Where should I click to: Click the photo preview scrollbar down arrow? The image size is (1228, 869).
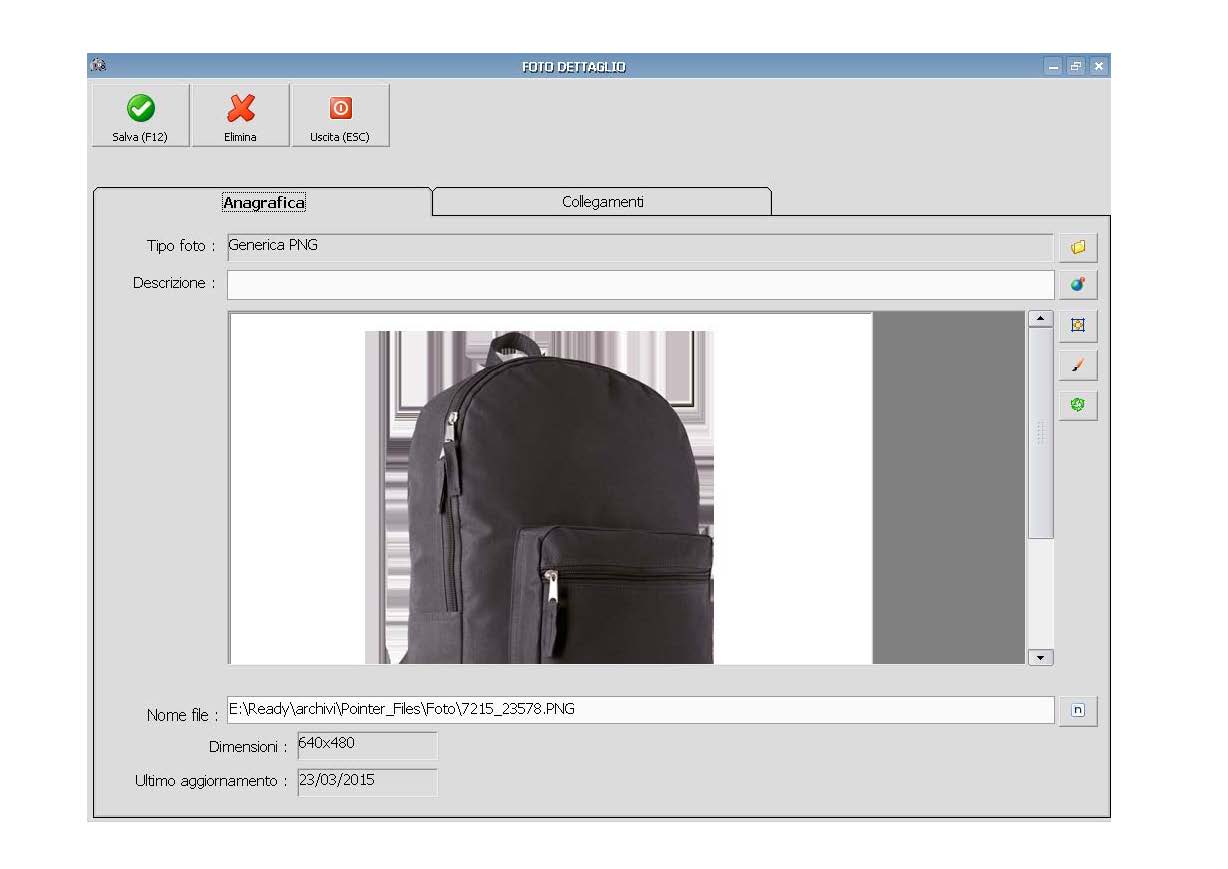point(1041,657)
